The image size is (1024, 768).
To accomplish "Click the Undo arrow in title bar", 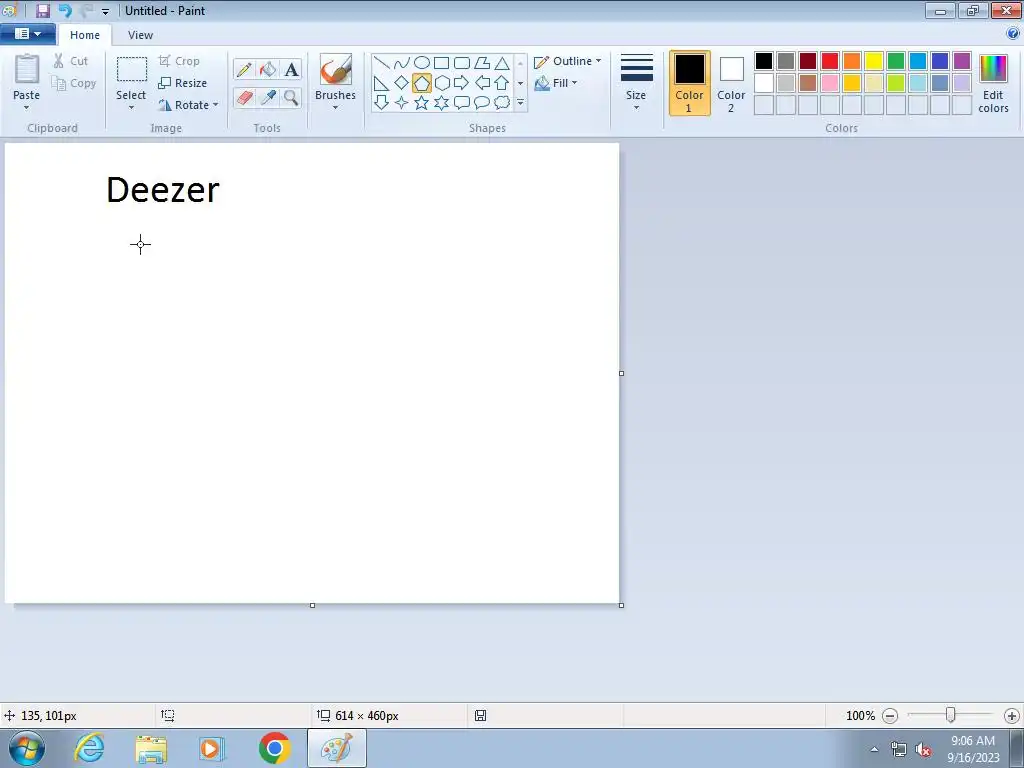I will click(x=65, y=10).
